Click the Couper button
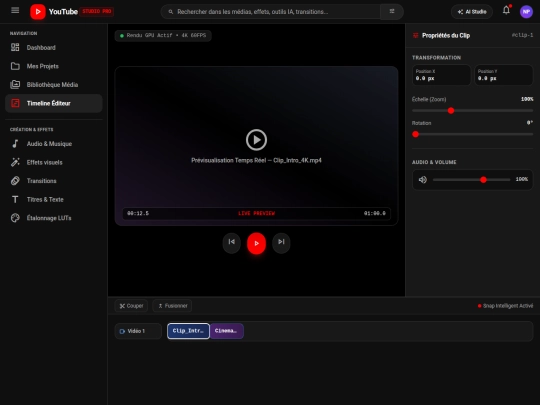The image size is (540, 405). [131, 306]
